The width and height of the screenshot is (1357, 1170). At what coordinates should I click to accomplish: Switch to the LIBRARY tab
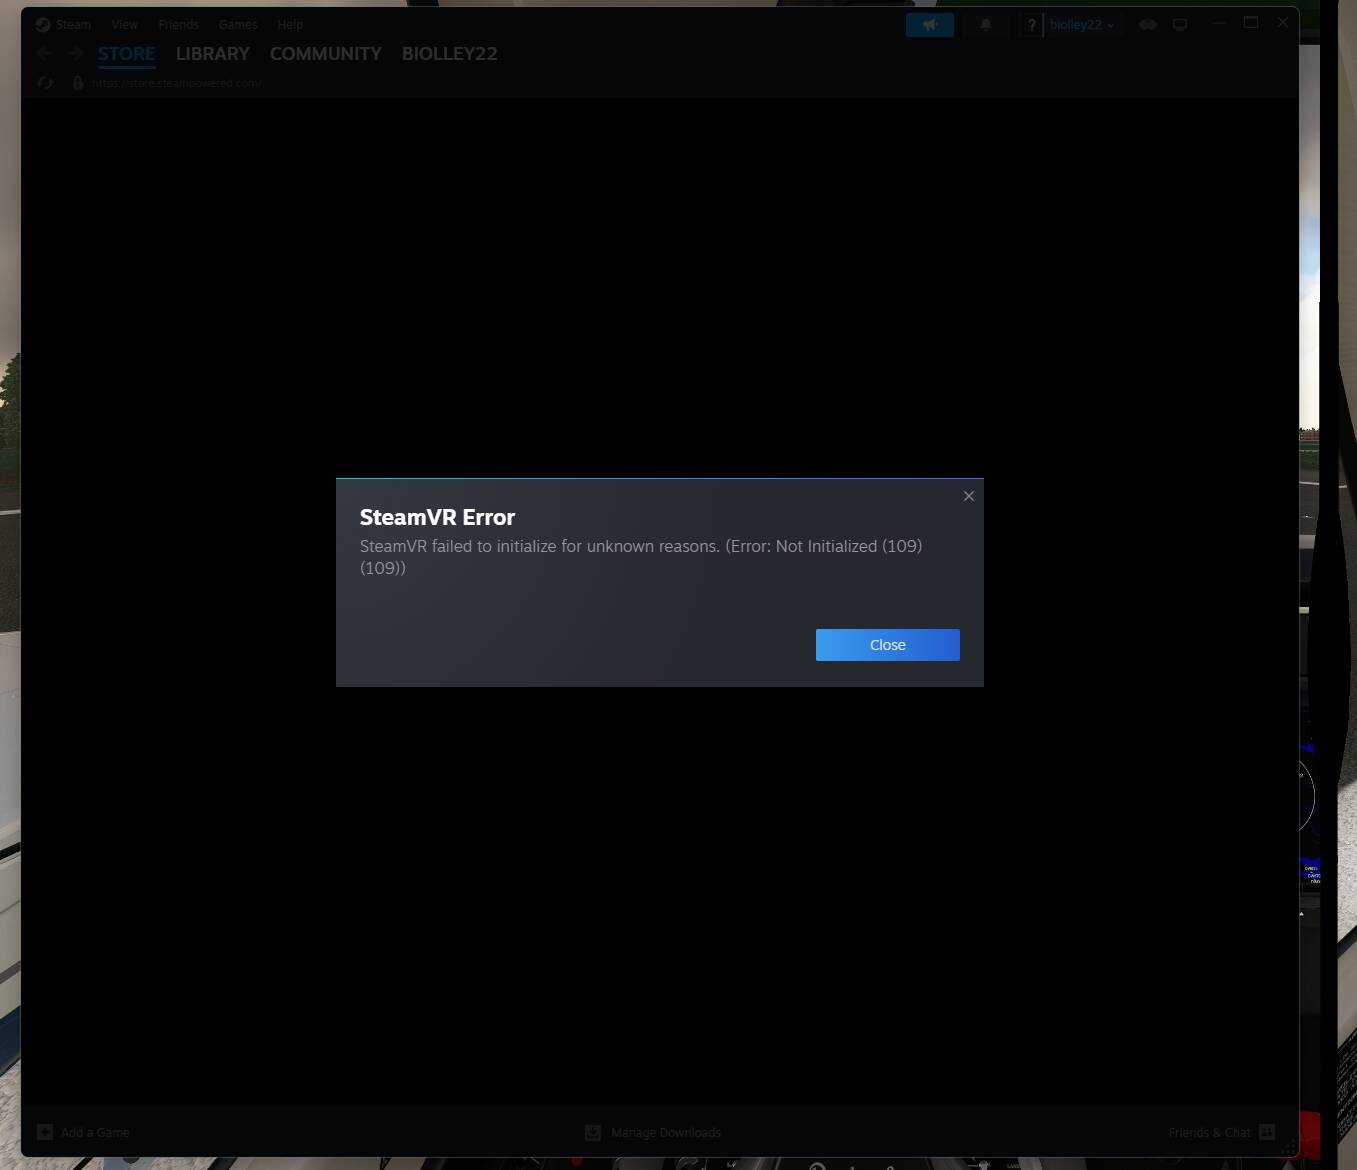212,54
